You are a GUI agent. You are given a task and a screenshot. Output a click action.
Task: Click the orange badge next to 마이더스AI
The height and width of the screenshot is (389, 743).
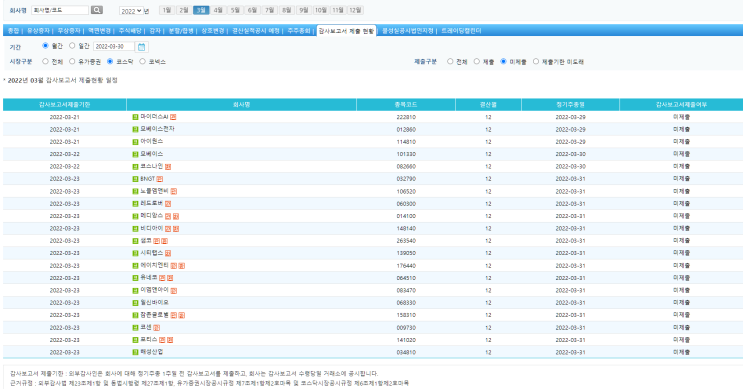click(173, 117)
